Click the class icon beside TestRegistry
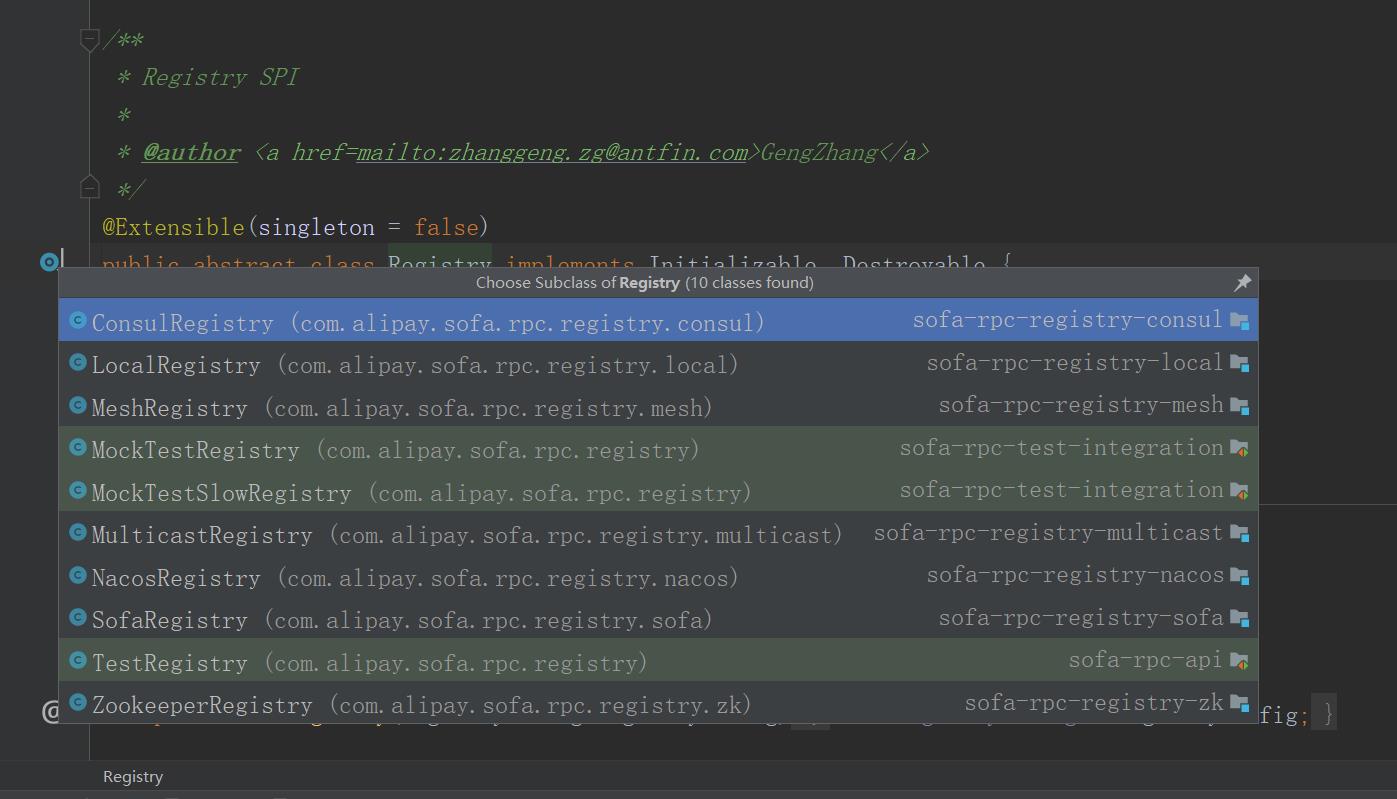The height and width of the screenshot is (799, 1397). tap(78, 661)
